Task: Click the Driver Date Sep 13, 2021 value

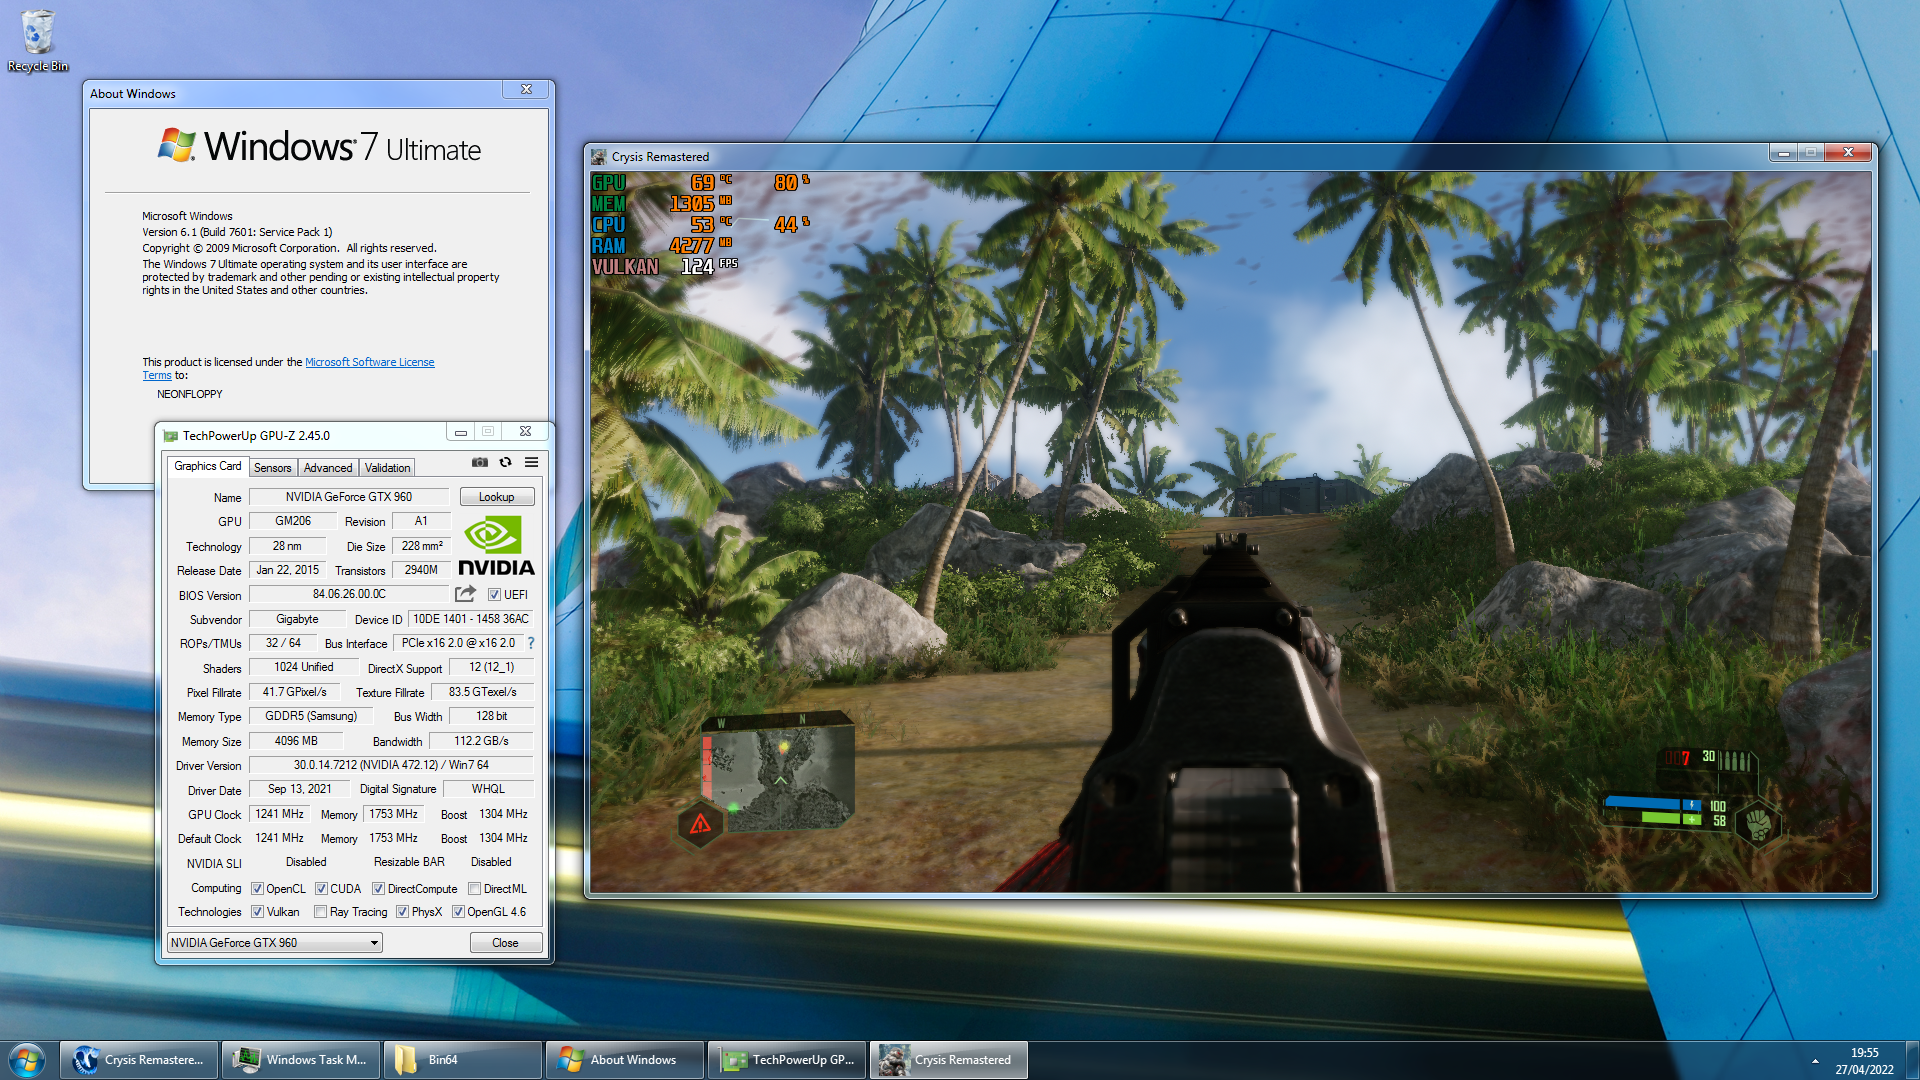Action: pos(300,789)
